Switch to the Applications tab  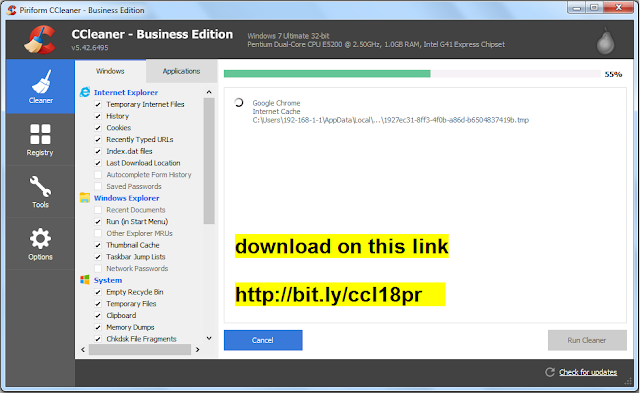(182, 71)
